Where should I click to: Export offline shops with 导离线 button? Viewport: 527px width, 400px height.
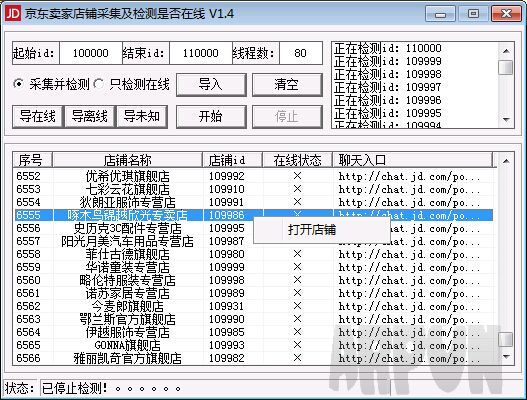90,117
